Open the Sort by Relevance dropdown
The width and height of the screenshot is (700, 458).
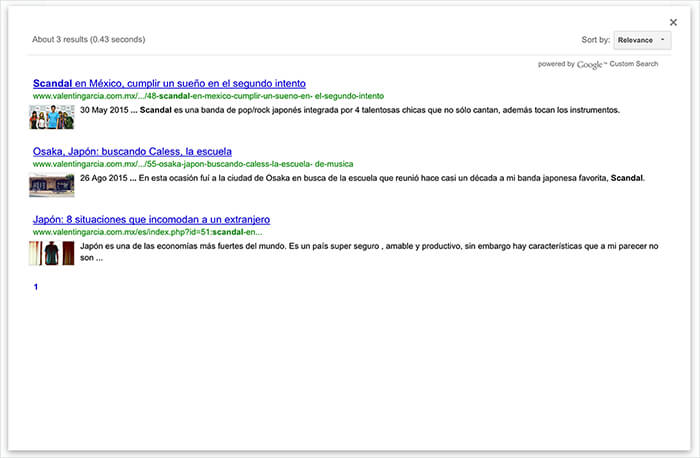pos(642,40)
